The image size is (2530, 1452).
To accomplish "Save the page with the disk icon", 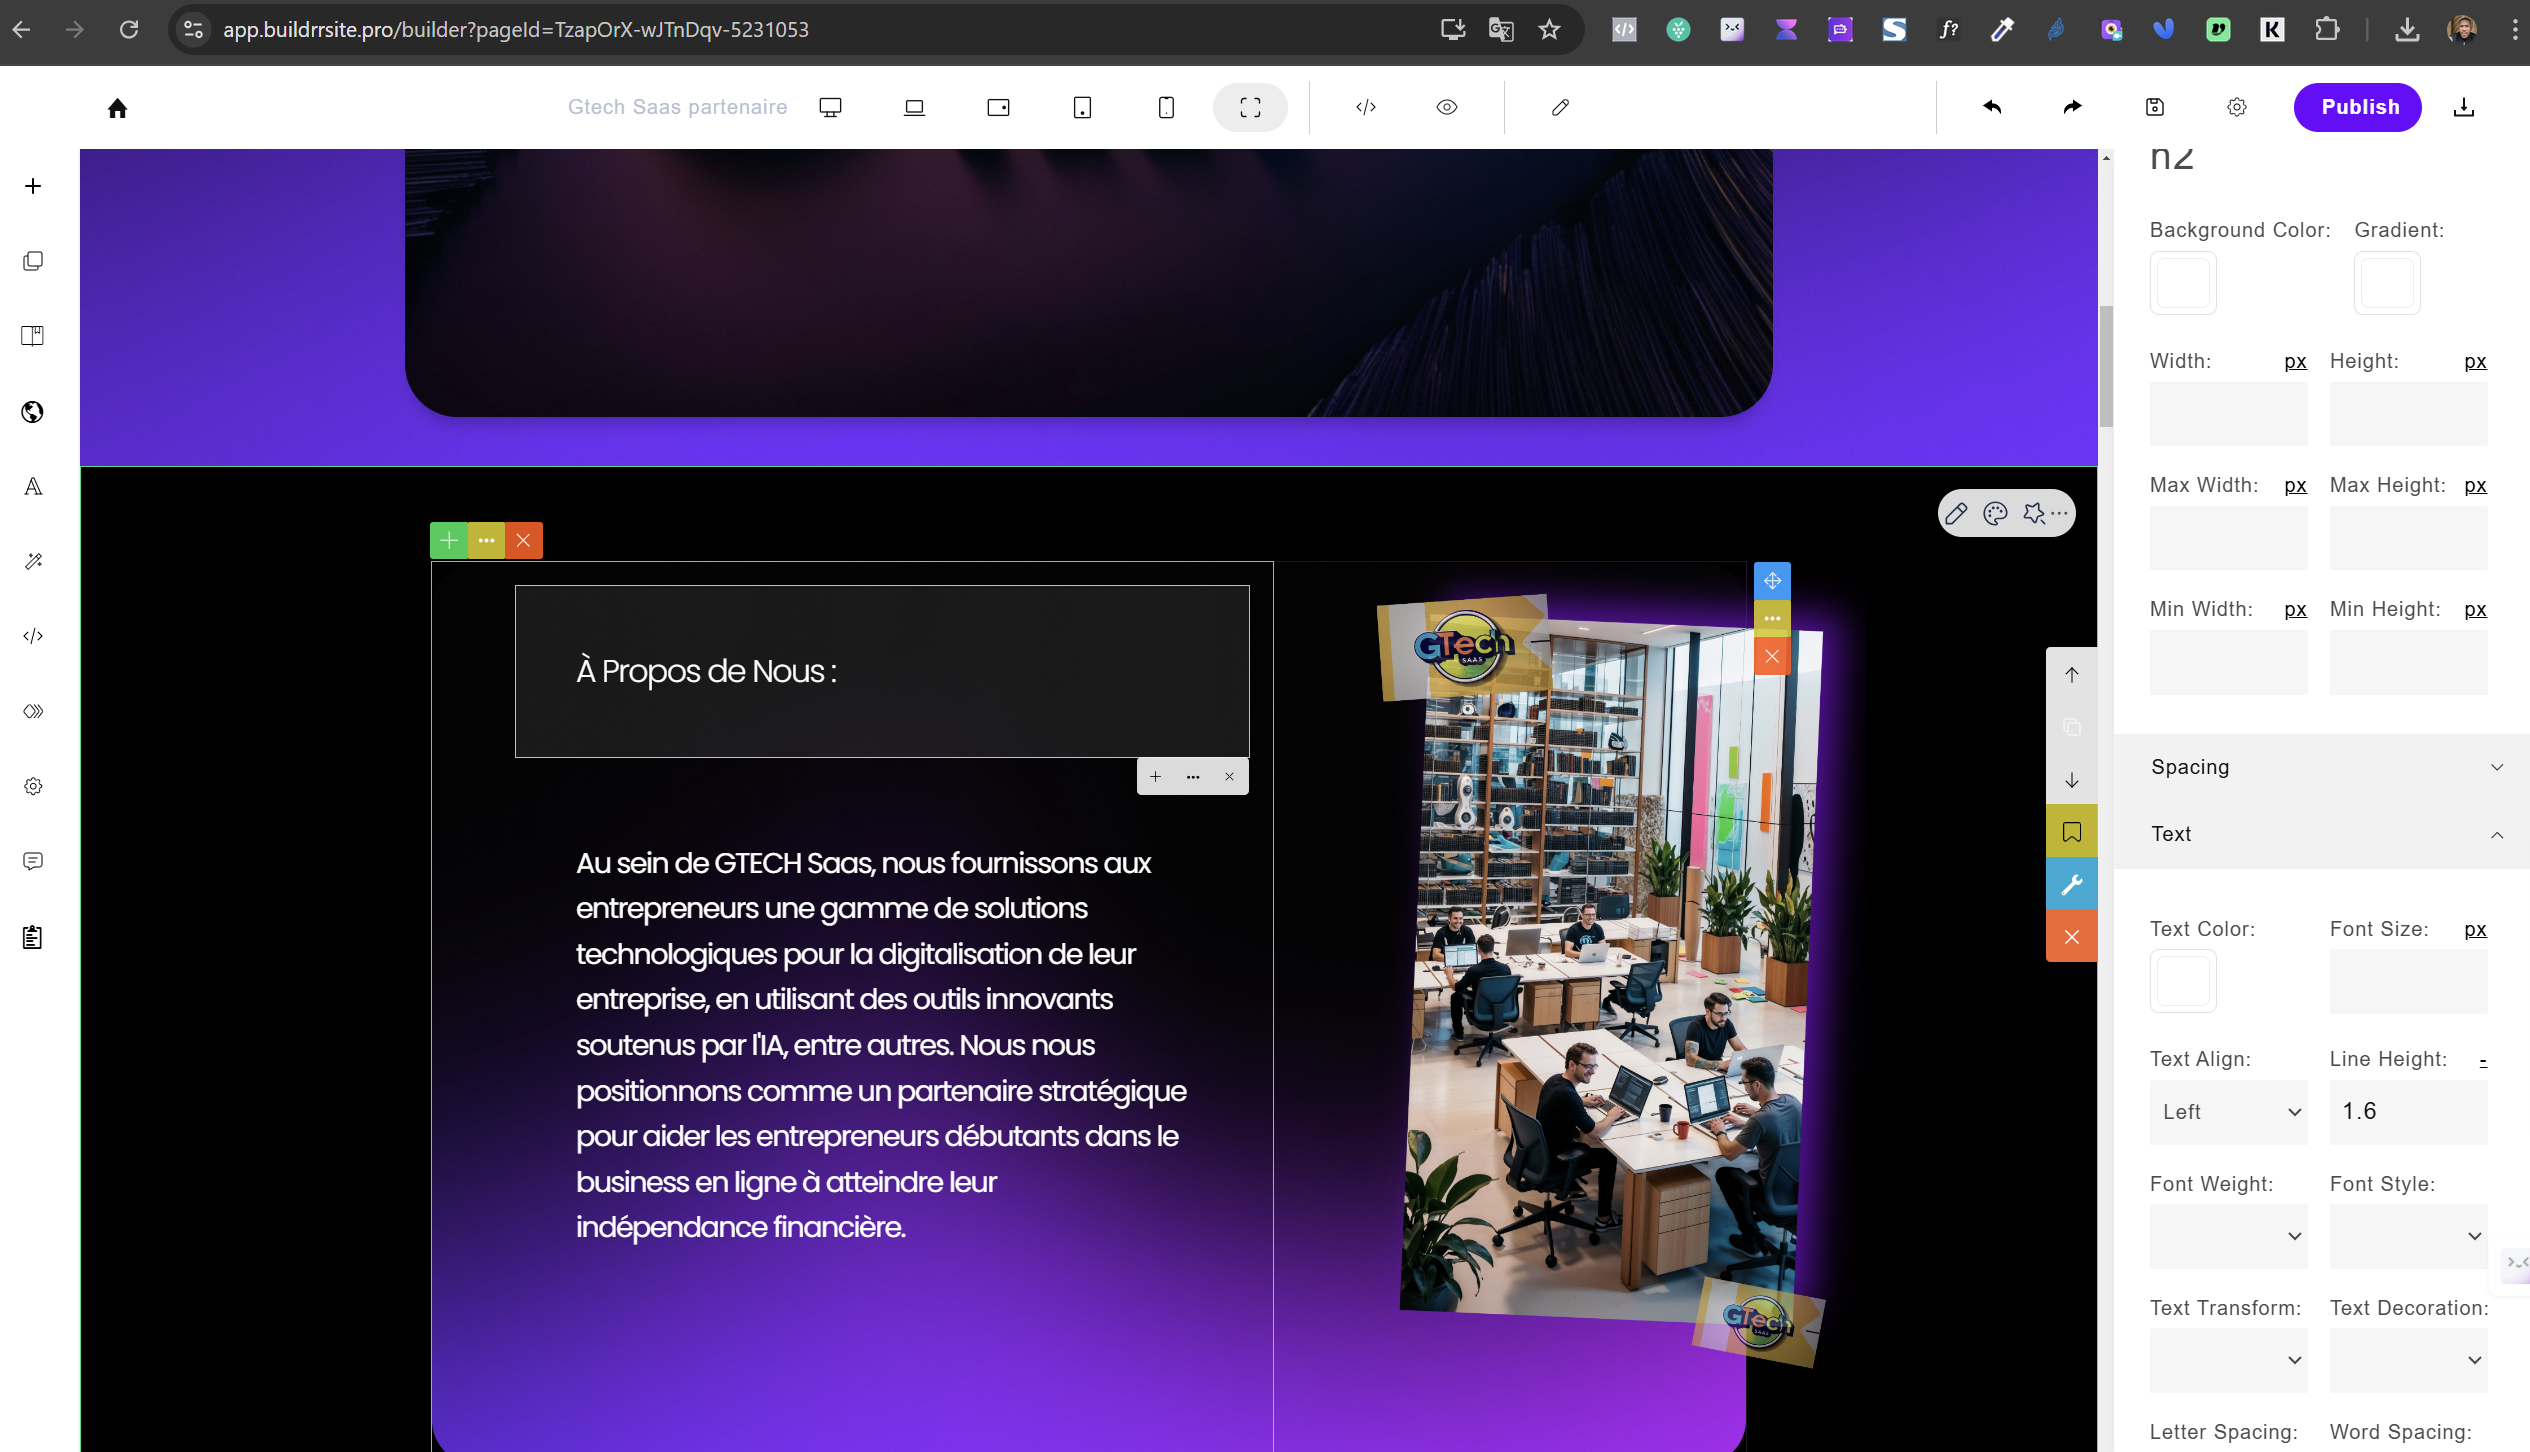I will (x=2155, y=107).
